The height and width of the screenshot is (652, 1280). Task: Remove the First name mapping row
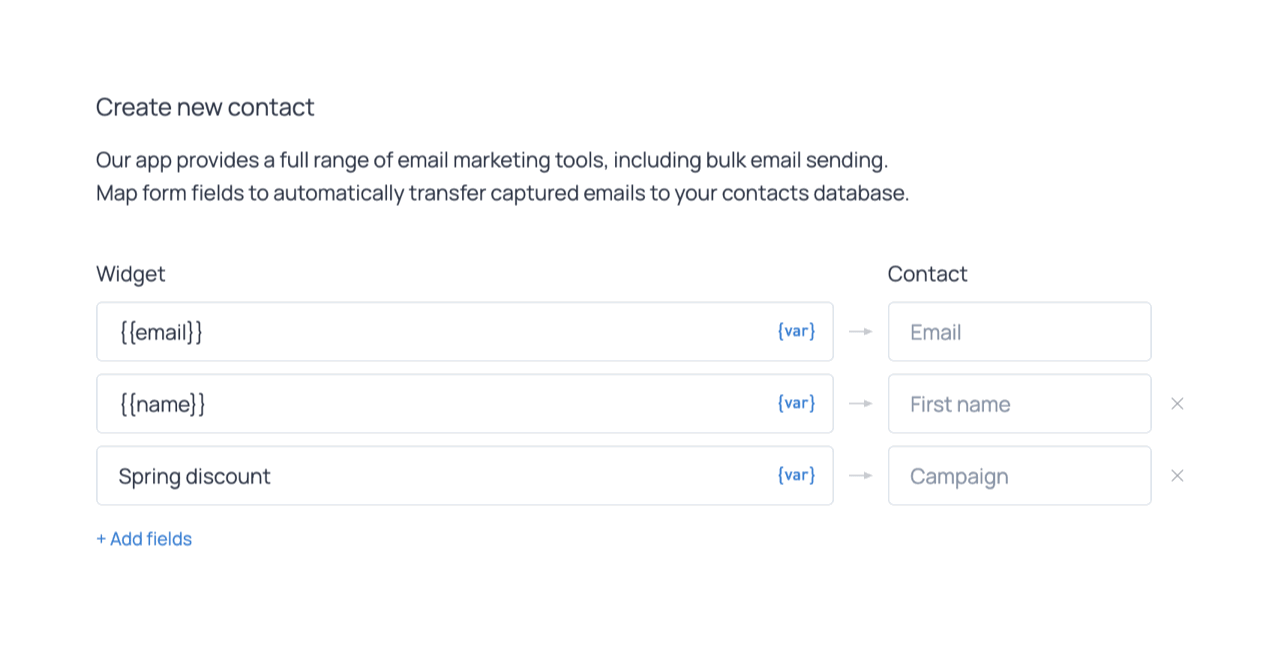coord(1177,404)
